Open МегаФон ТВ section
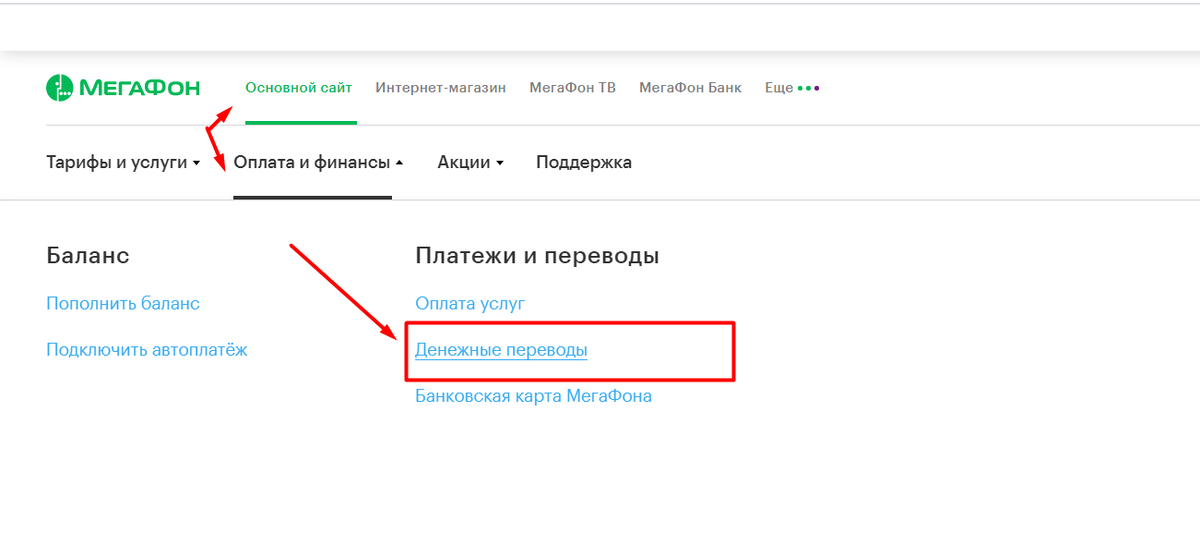Screen dimensions: 1200x557 pos(572,88)
